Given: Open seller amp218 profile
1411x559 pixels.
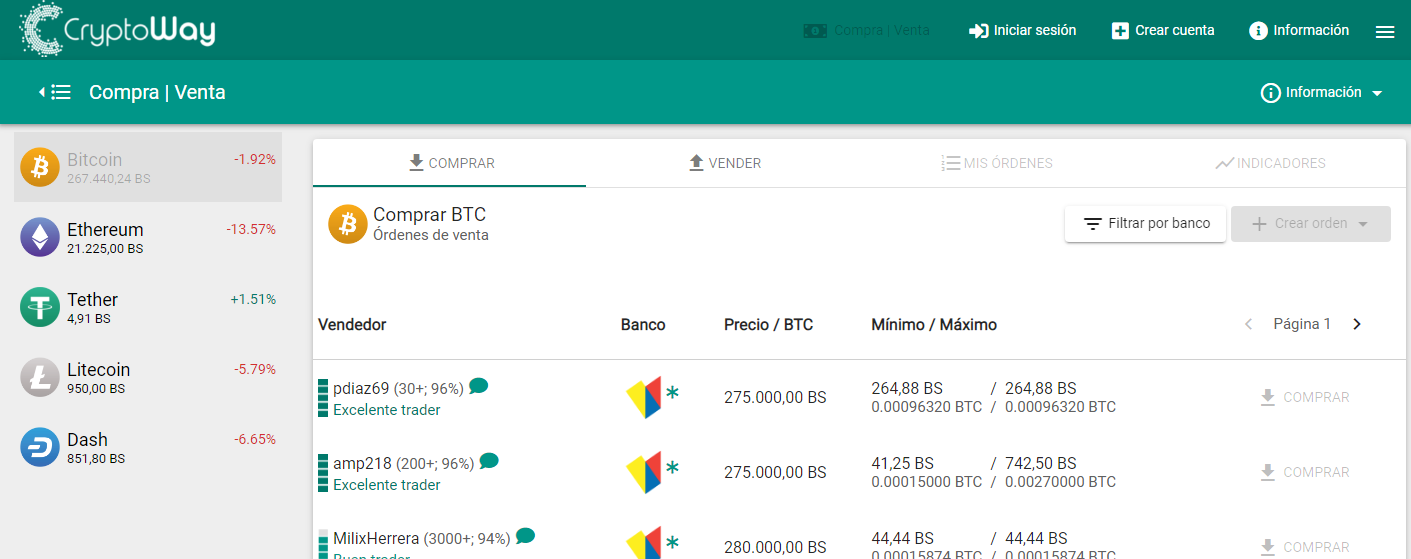Looking at the screenshot, I should (362, 463).
